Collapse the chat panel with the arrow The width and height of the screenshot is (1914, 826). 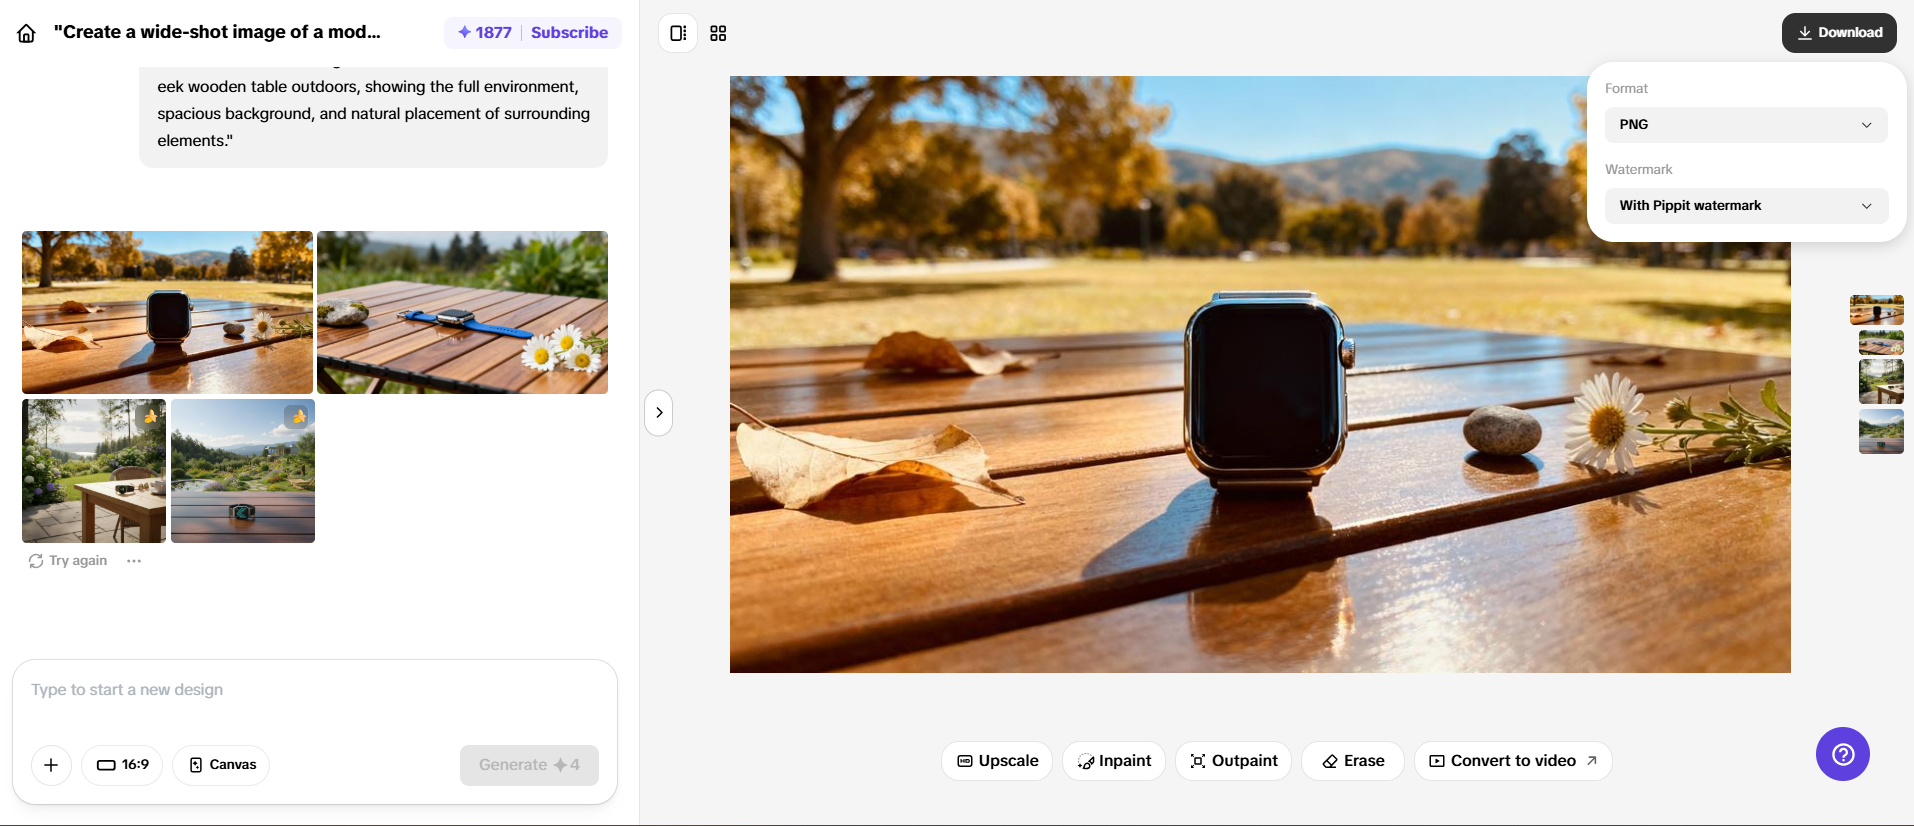659,413
